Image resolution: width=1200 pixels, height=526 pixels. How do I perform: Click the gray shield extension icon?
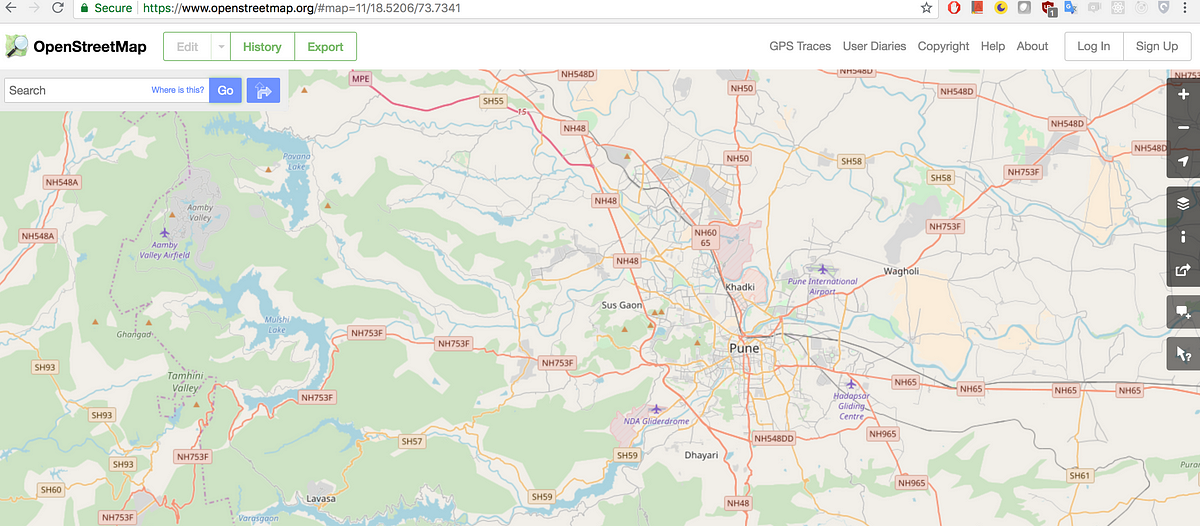[x=1164, y=8]
